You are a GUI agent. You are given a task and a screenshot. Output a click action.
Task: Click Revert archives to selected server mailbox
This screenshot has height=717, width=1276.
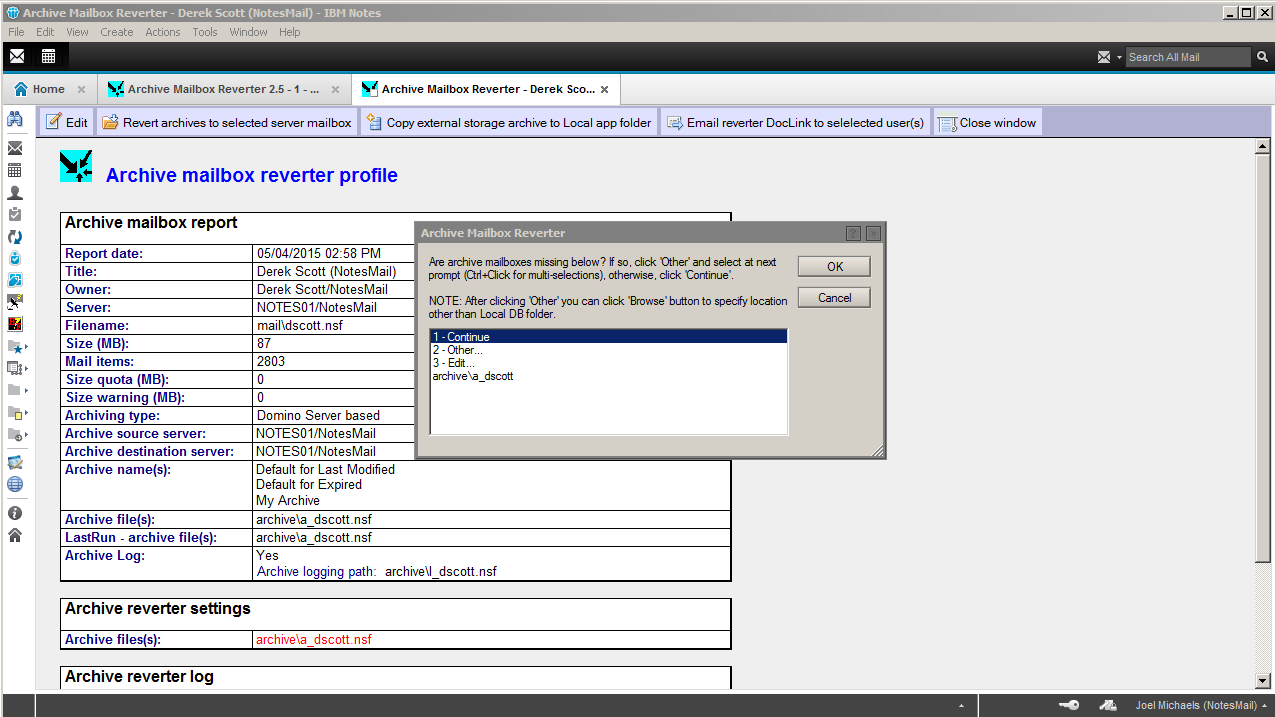(227, 123)
